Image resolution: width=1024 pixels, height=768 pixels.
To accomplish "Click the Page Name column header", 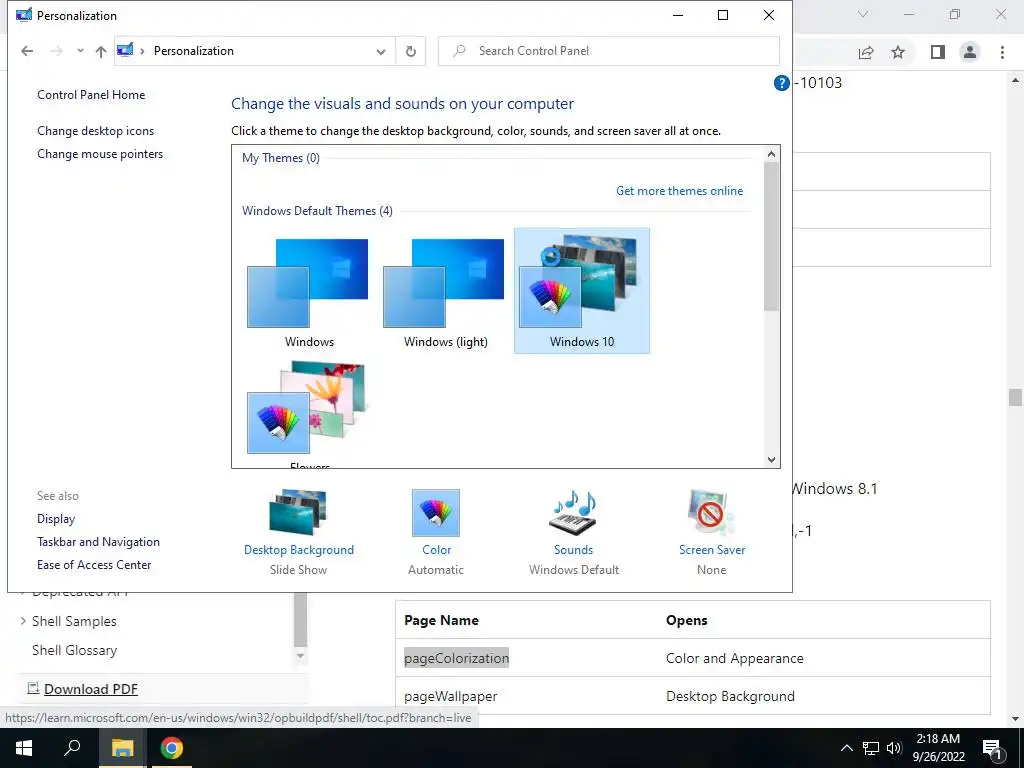I will tap(441, 620).
